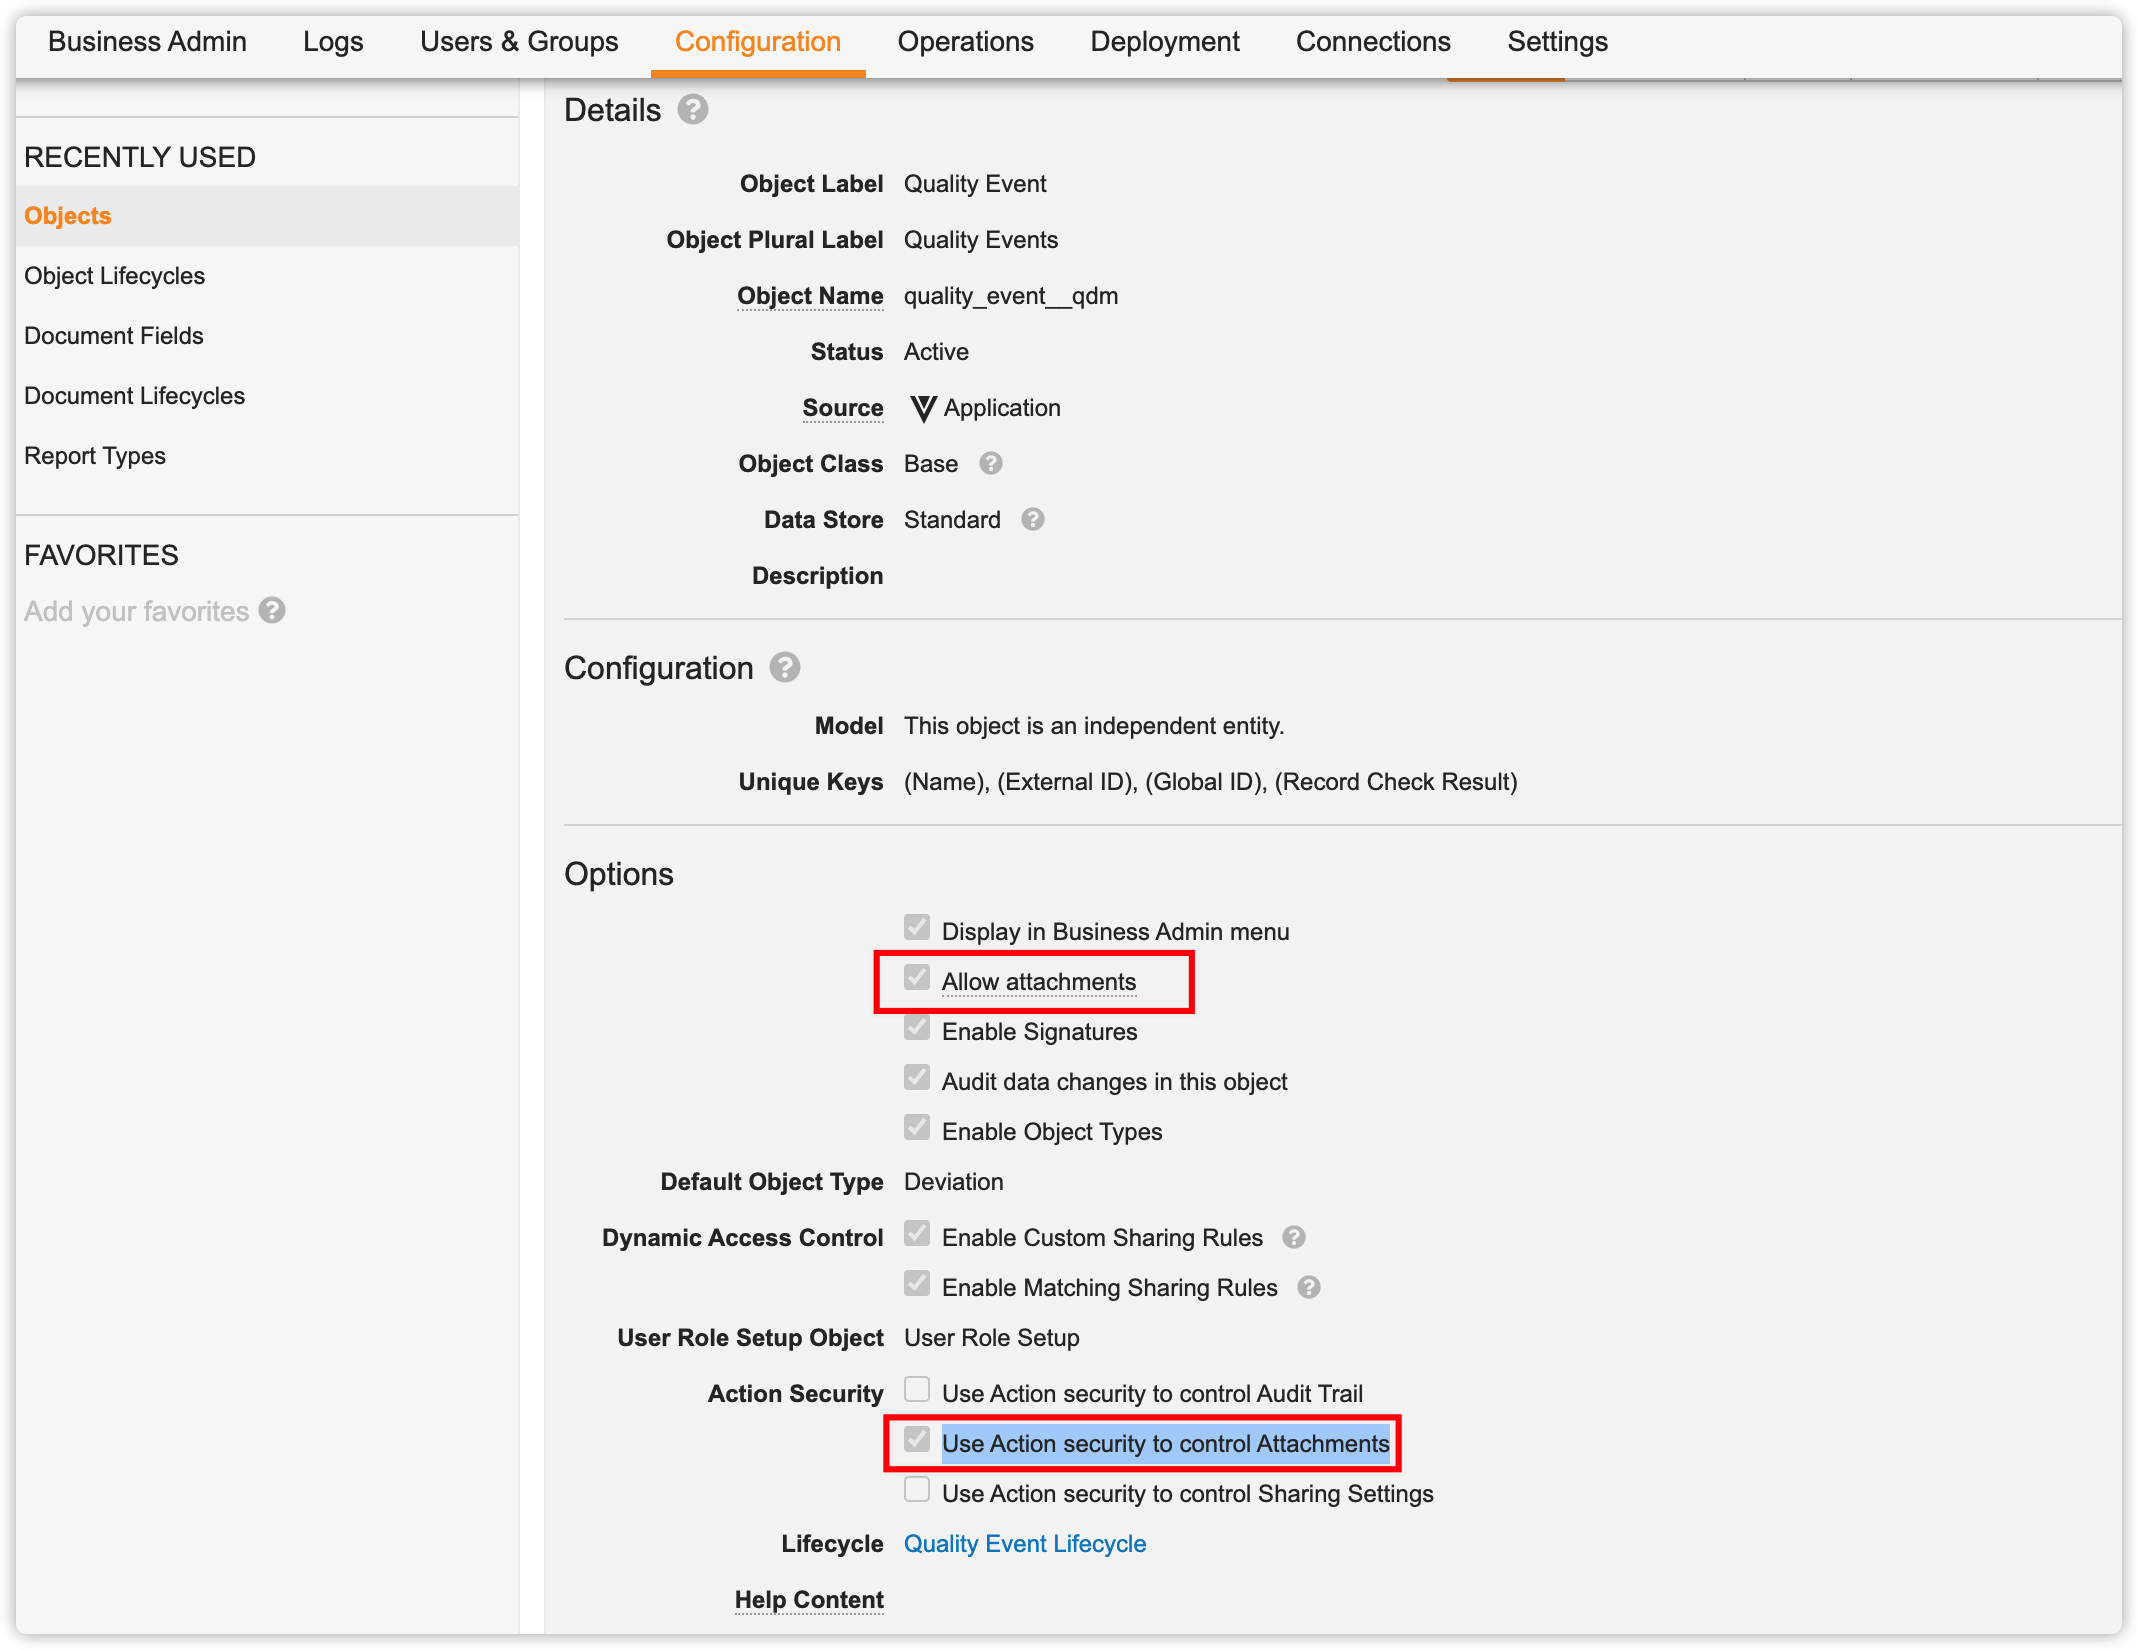Click the help icon beside Object Class
The height and width of the screenshot is (1650, 2138).
click(x=990, y=463)
